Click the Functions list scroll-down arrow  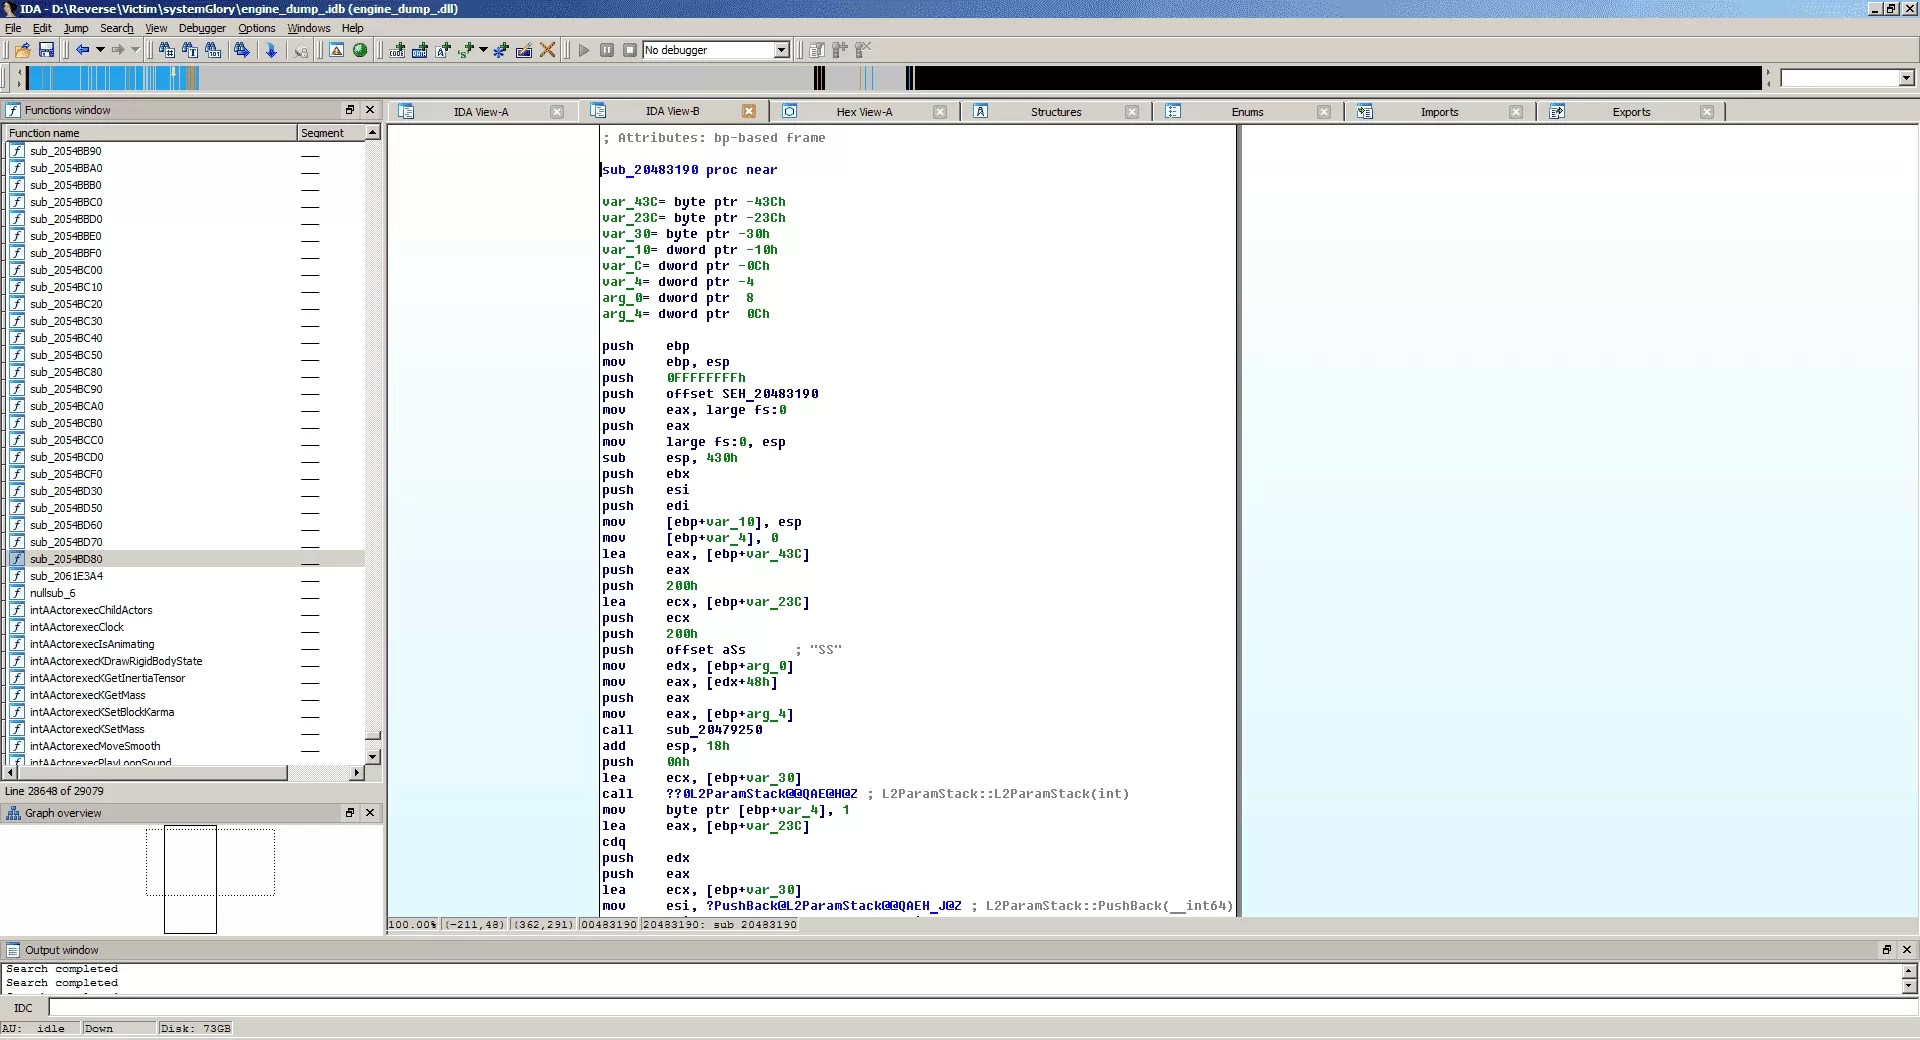(x=373, y=757)
